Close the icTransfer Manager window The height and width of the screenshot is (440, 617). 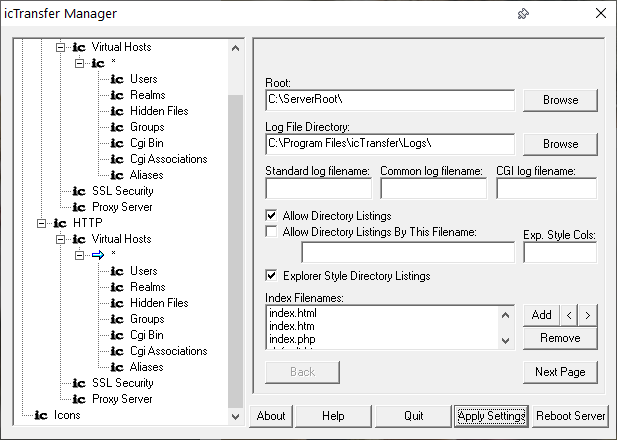click(600, 13)
